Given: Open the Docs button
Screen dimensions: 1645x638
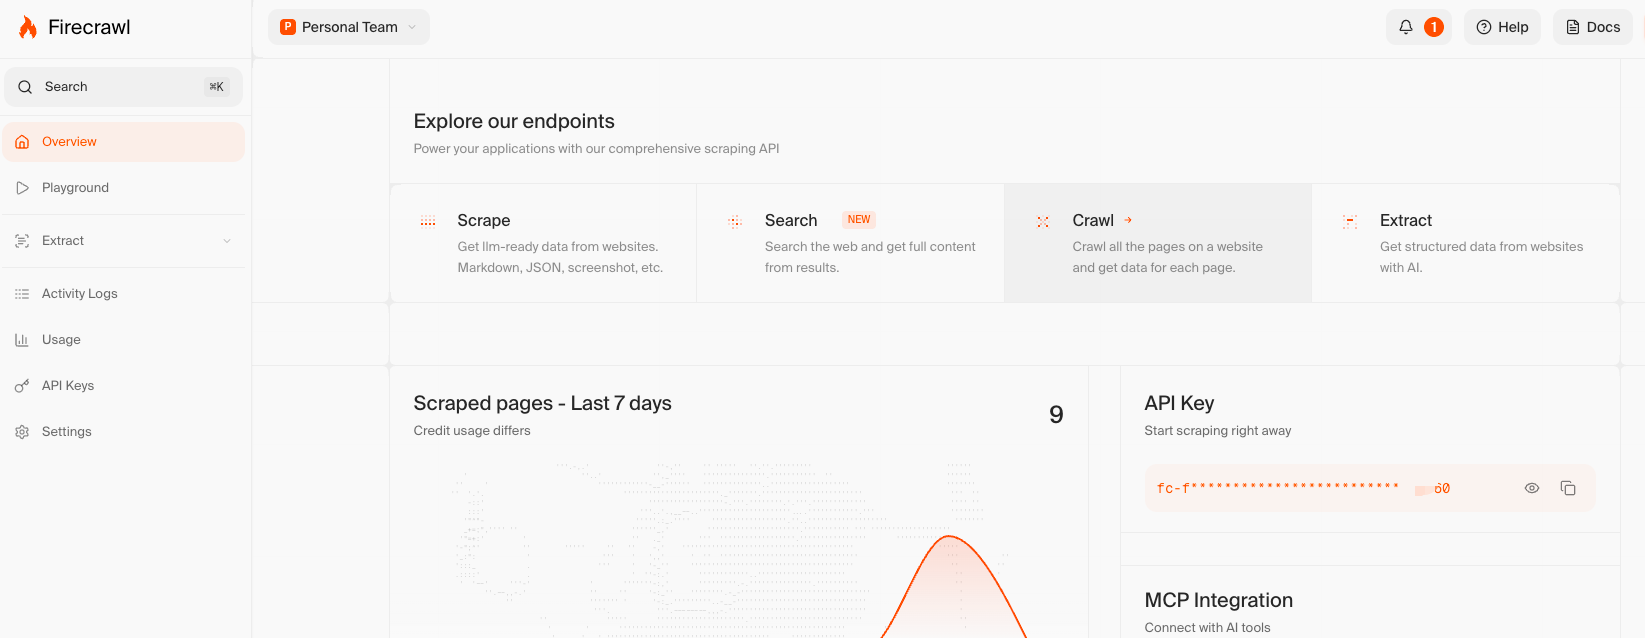Looking at the screenshot, I should point(1592,27).
